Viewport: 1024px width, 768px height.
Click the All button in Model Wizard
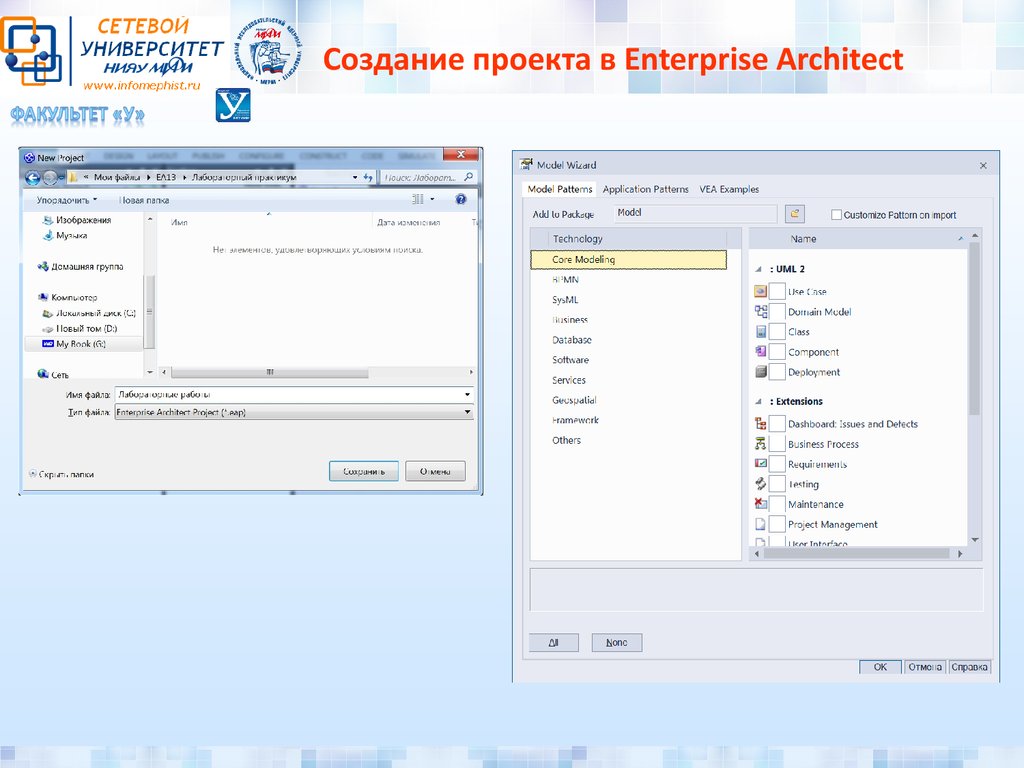click(x=554, y=643)
